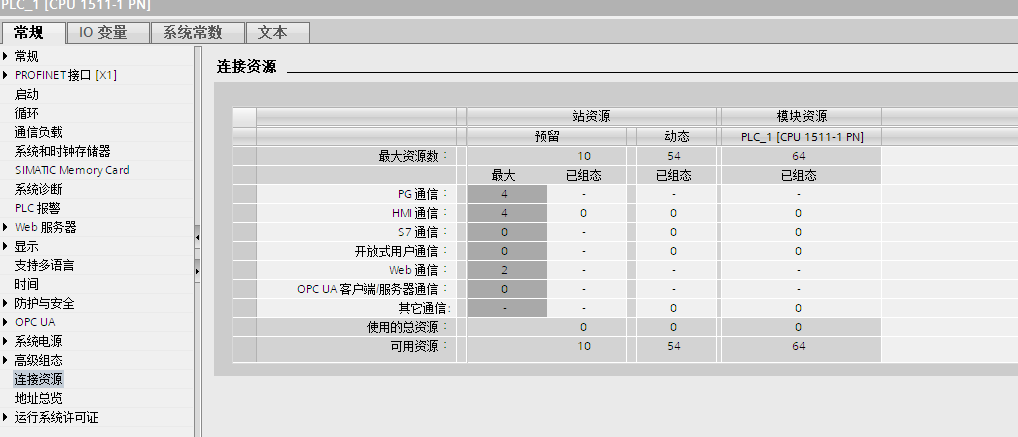Expand the PROFINET 接口 [X1] node arrow
1018x437 pixels.
pyautogui.click(x=6, y=75)
